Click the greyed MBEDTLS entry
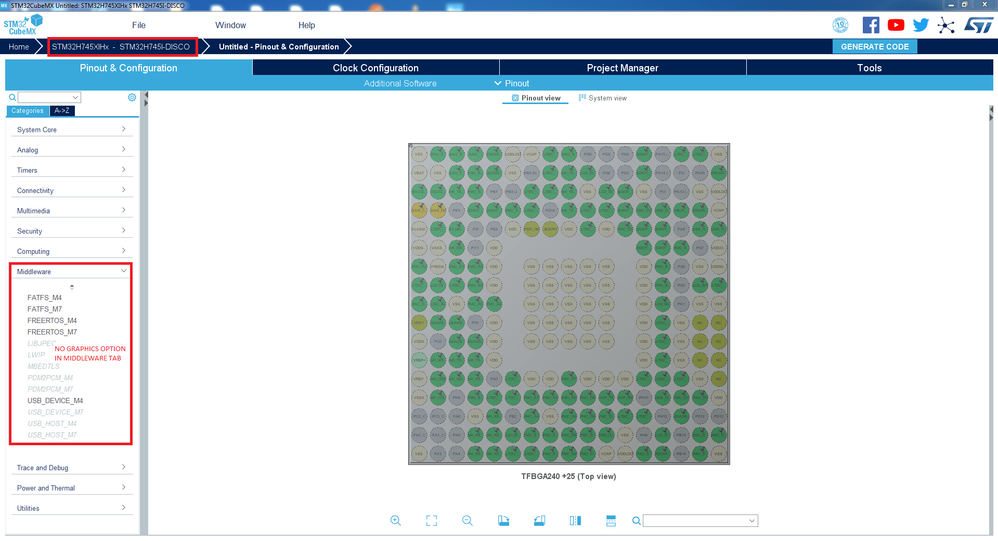 [x=43, y=367]
